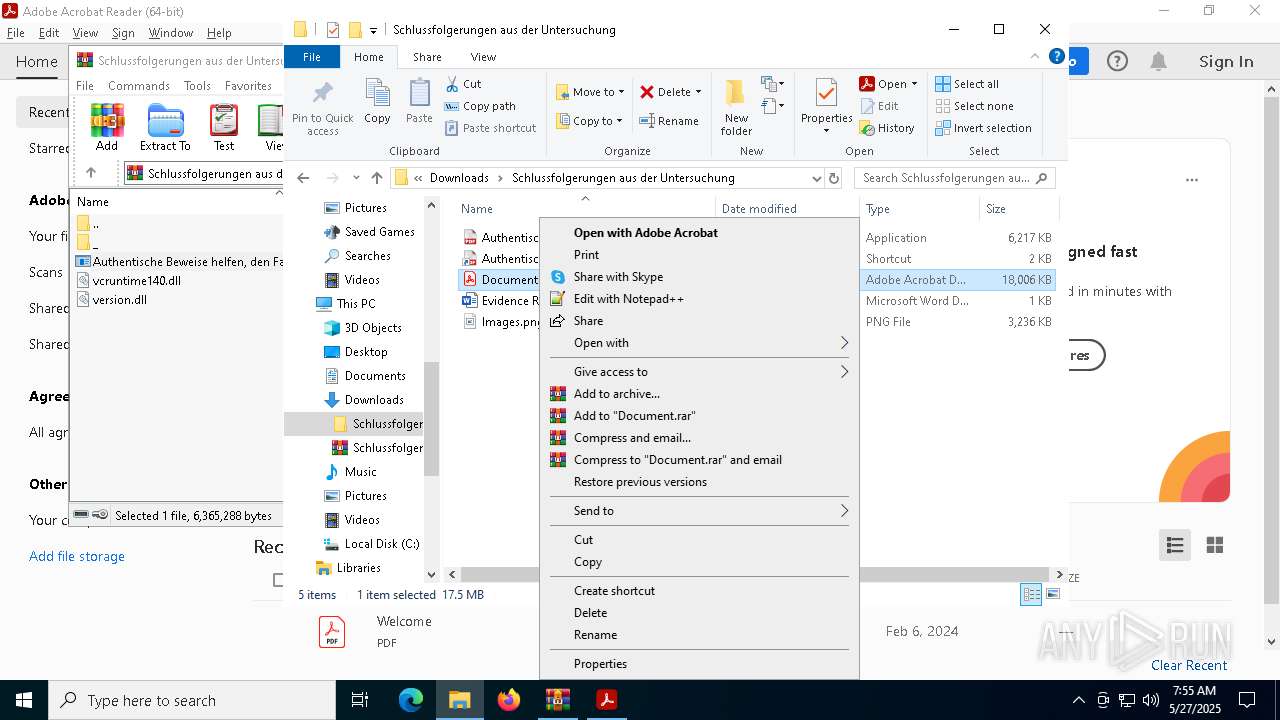Click the History ribbon button
This screenshot has width=1280, height=720.
click(887, 128)
